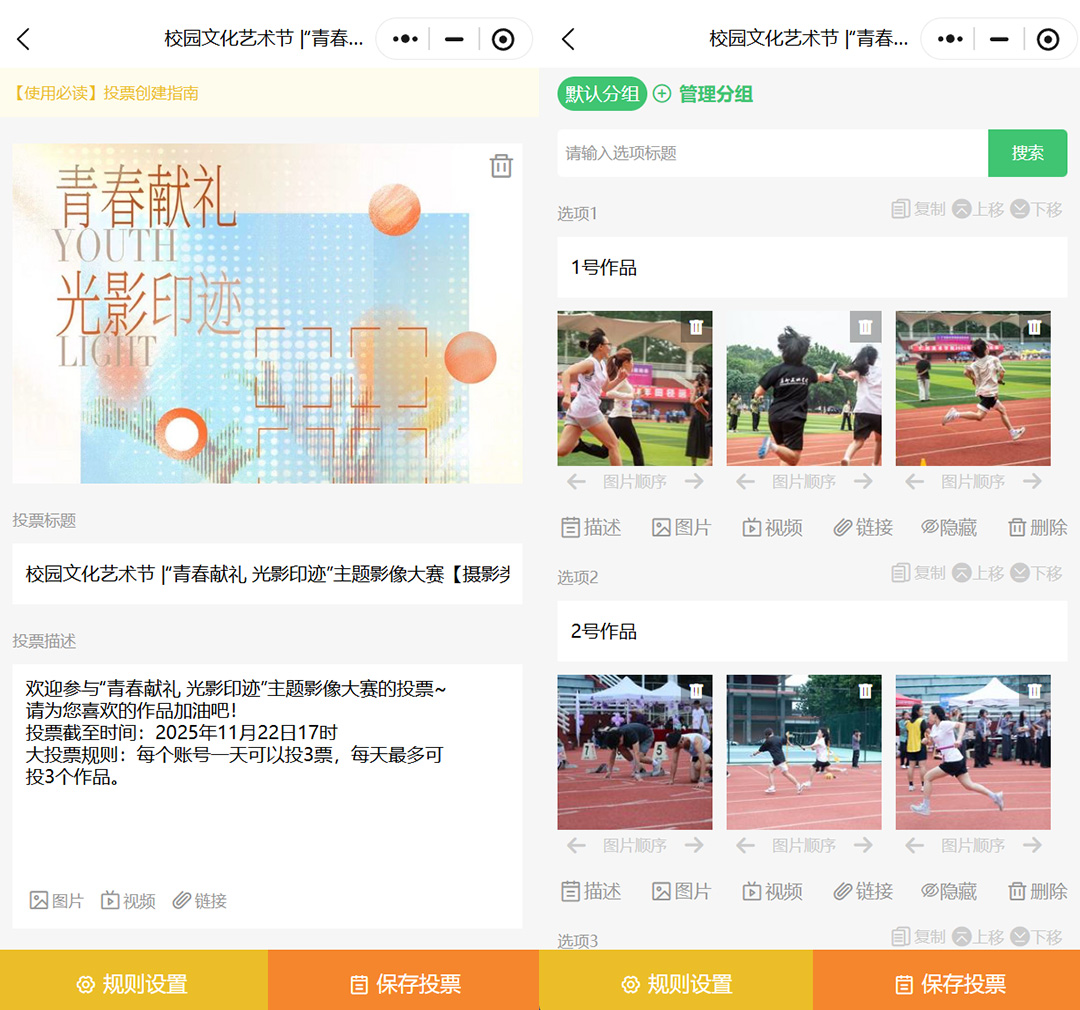
Task: Go back in right panel
Action: (x=568, y=39)
